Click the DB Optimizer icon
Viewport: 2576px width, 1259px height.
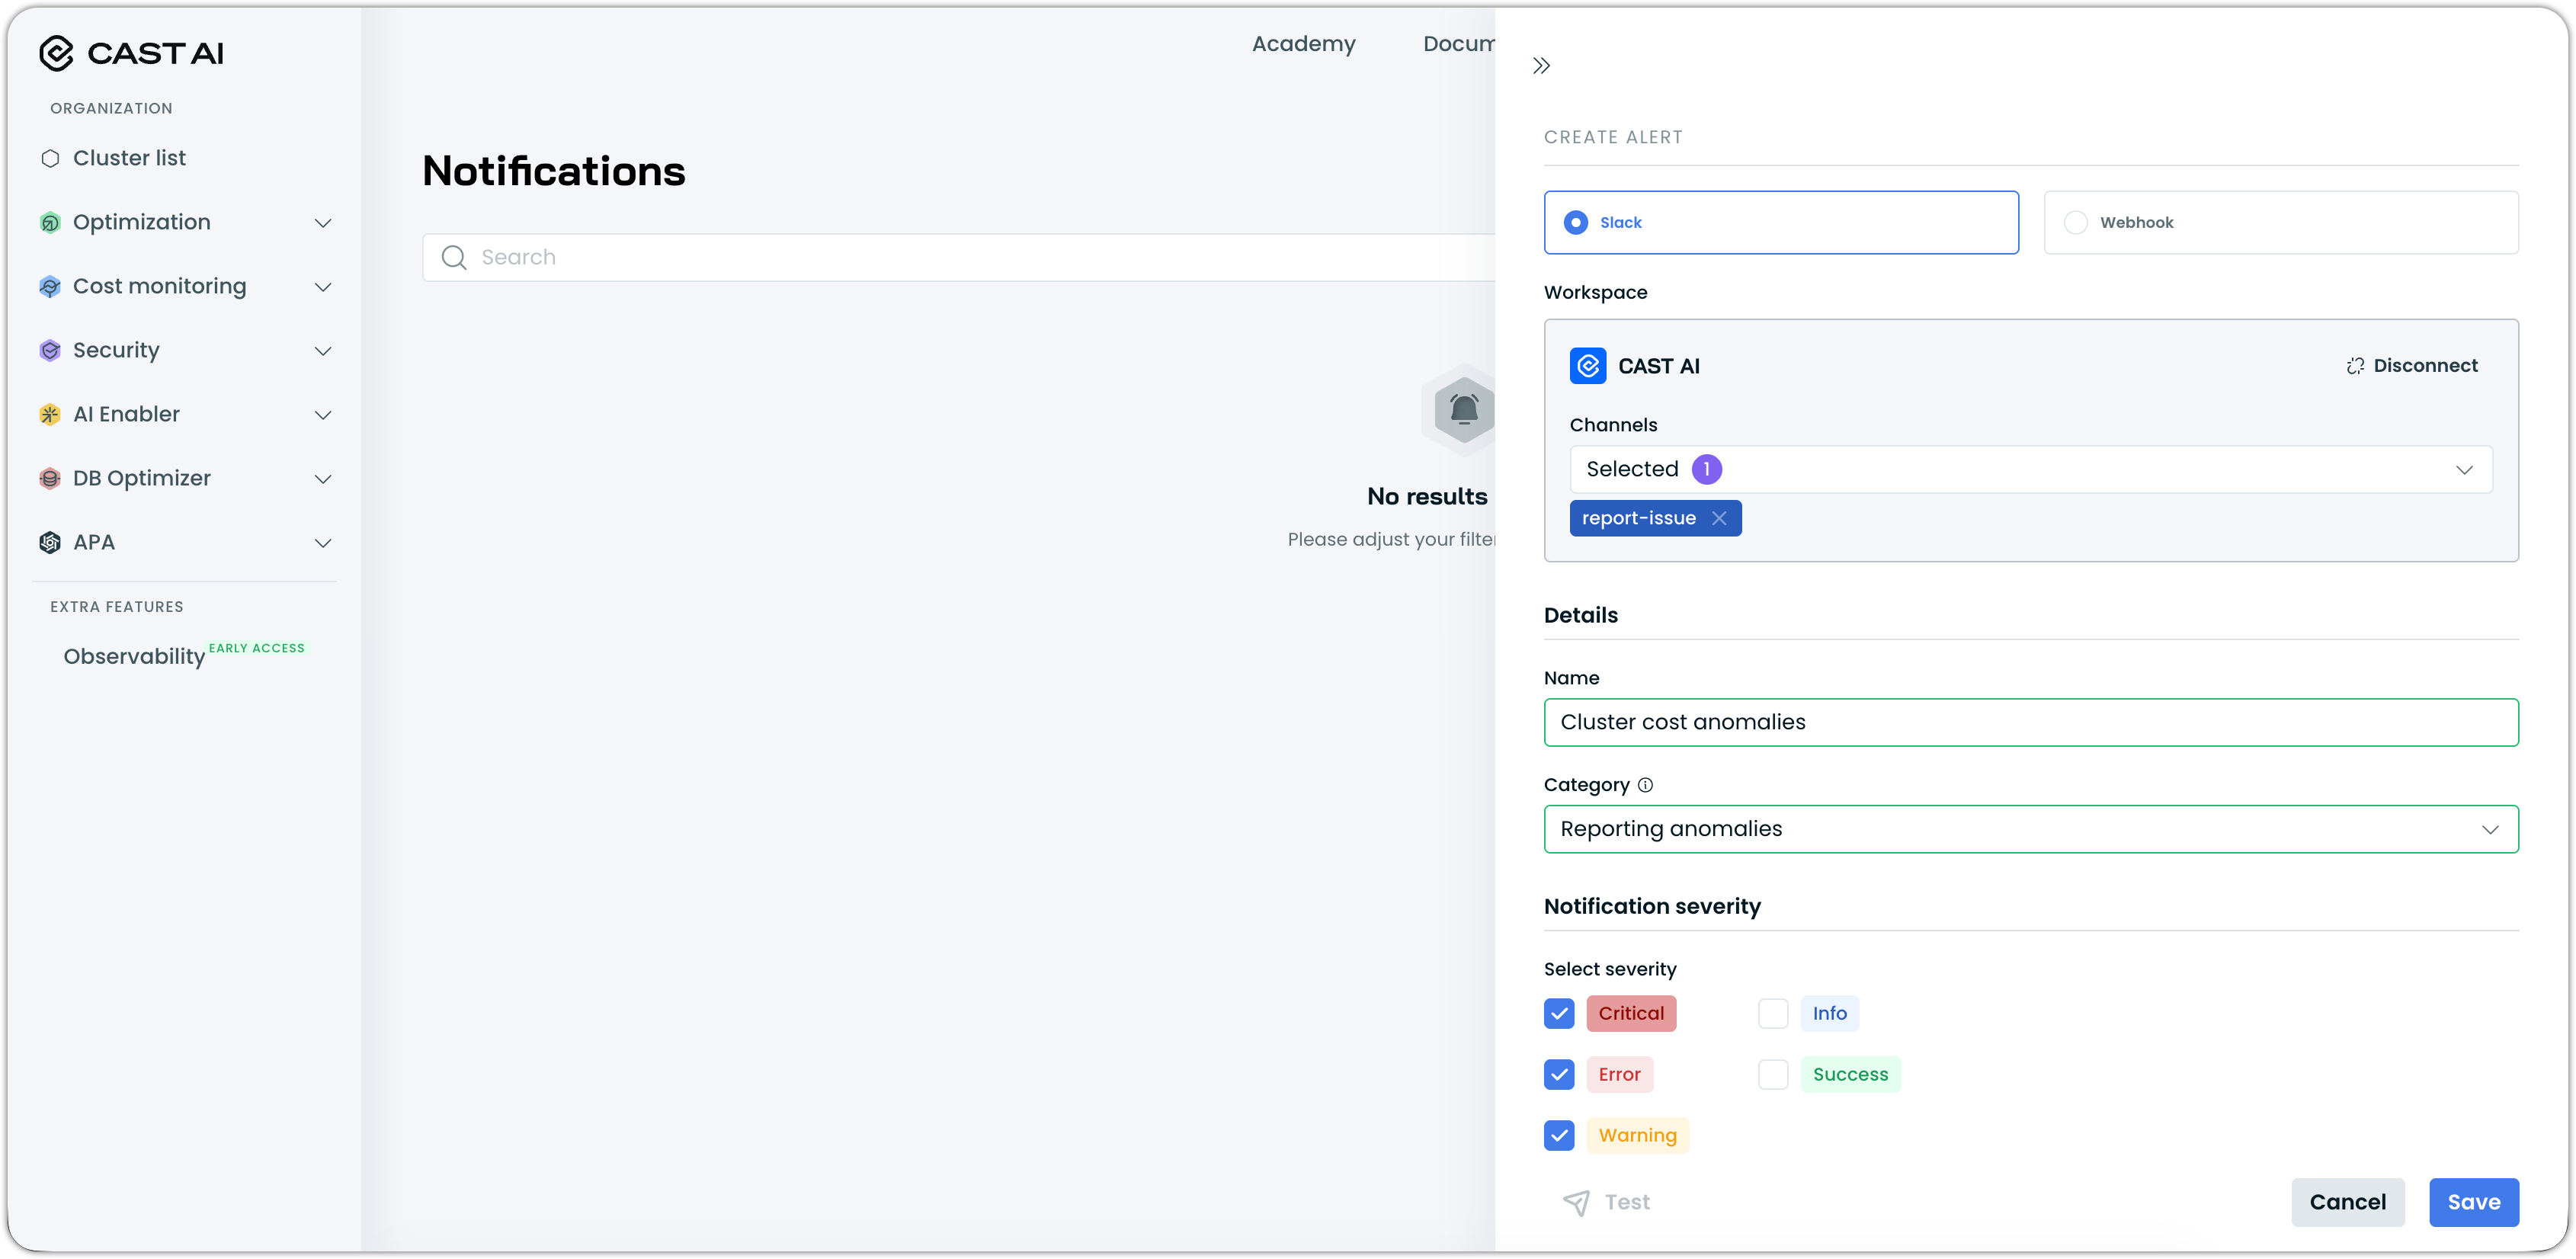click(x=50, y=478)
